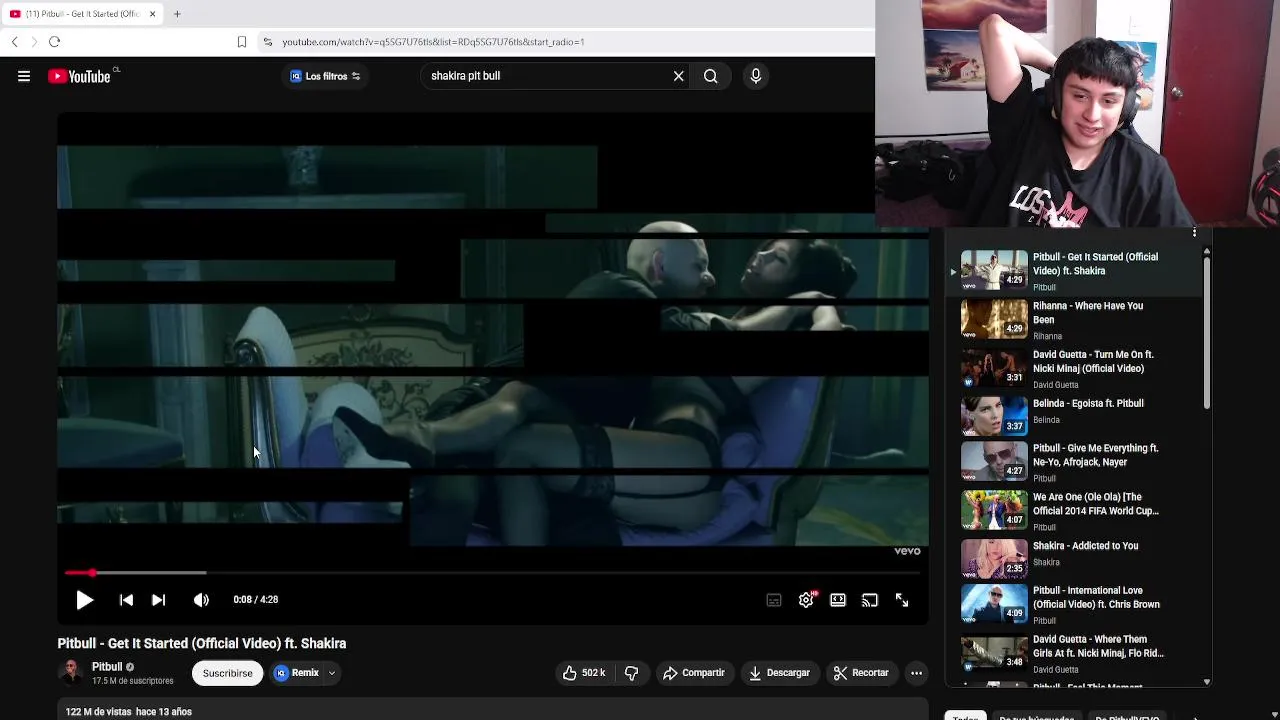The image size is (1280, 720).
Task: Click the video title text
Action: (202, 644)
